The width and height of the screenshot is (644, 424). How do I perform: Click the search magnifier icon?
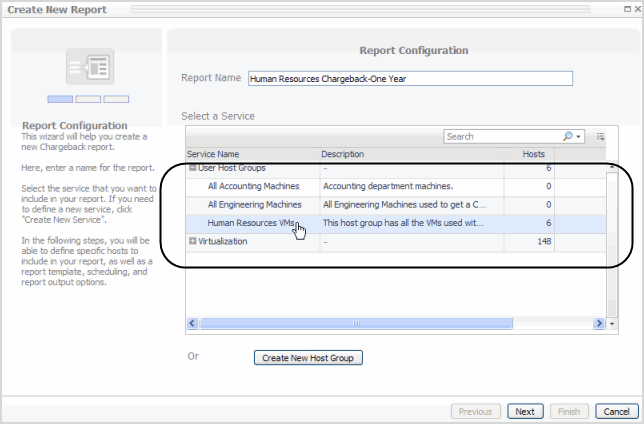(568, 136)
